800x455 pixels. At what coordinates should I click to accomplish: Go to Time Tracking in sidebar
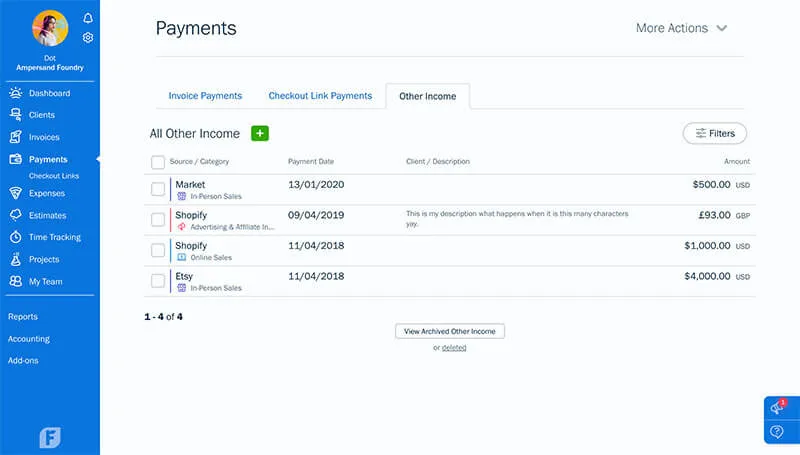click(x=54, y=237)
